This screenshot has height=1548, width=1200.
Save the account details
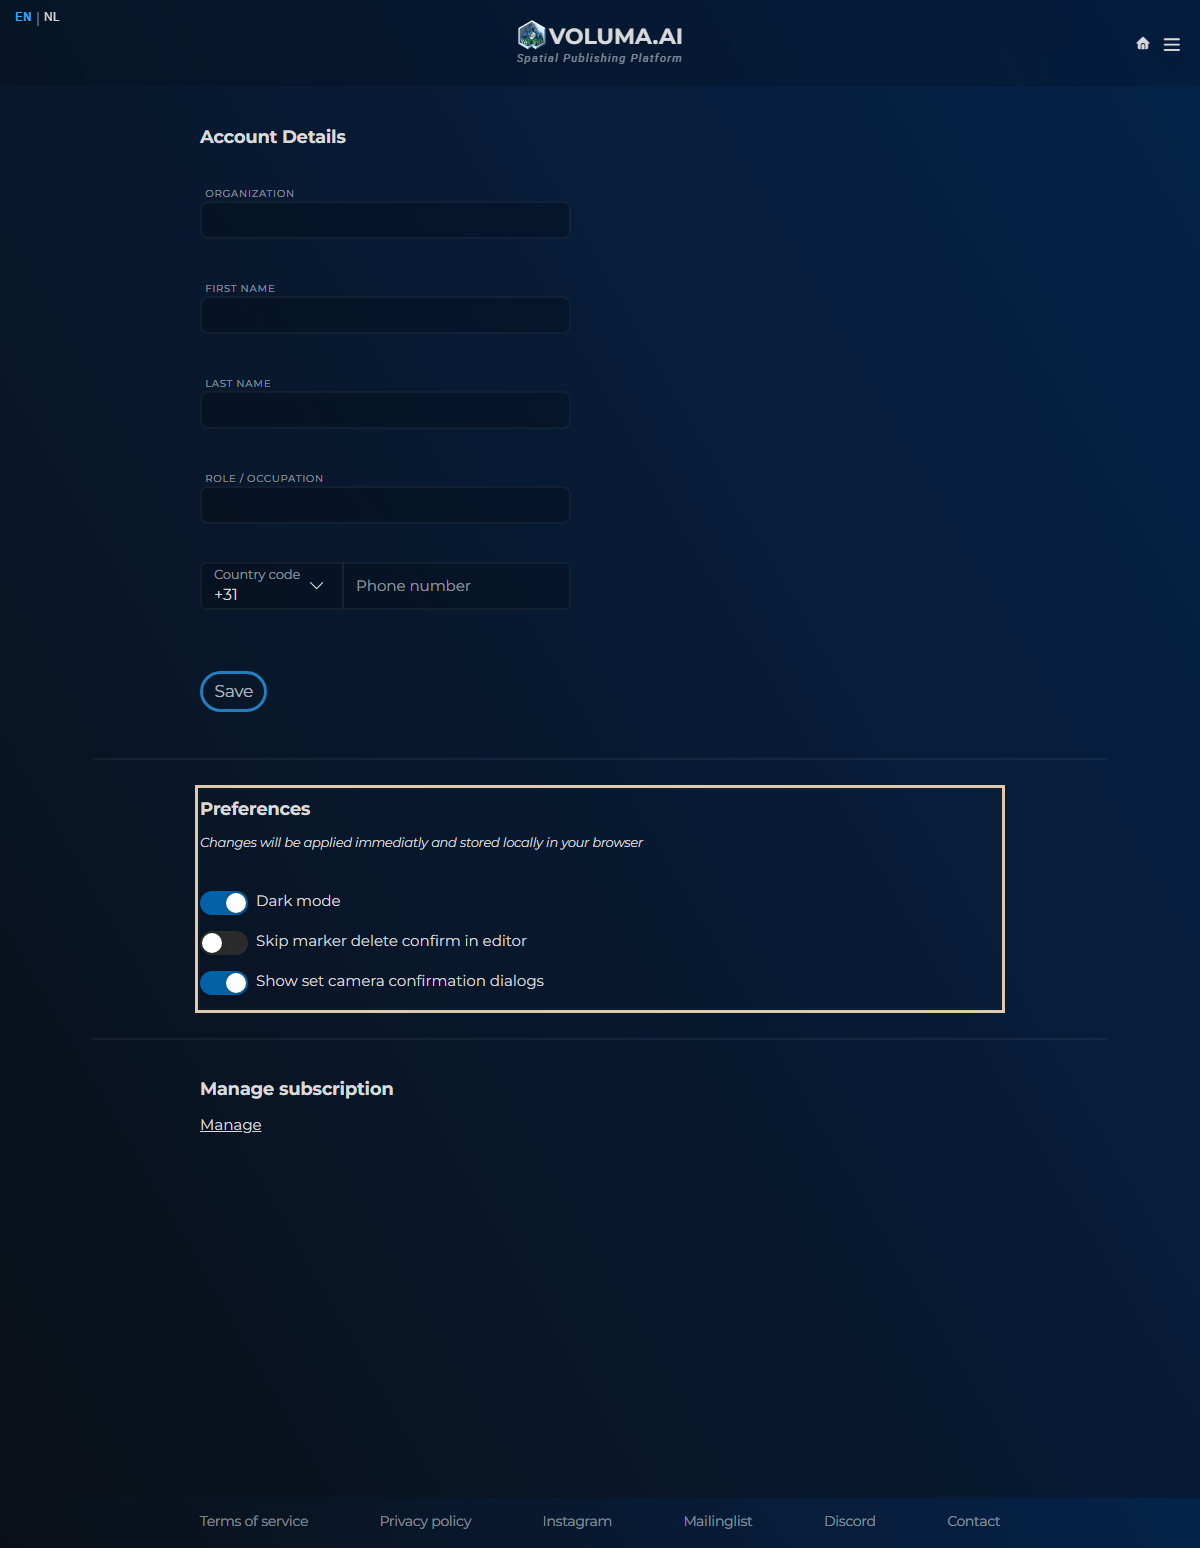pos(233,691)
